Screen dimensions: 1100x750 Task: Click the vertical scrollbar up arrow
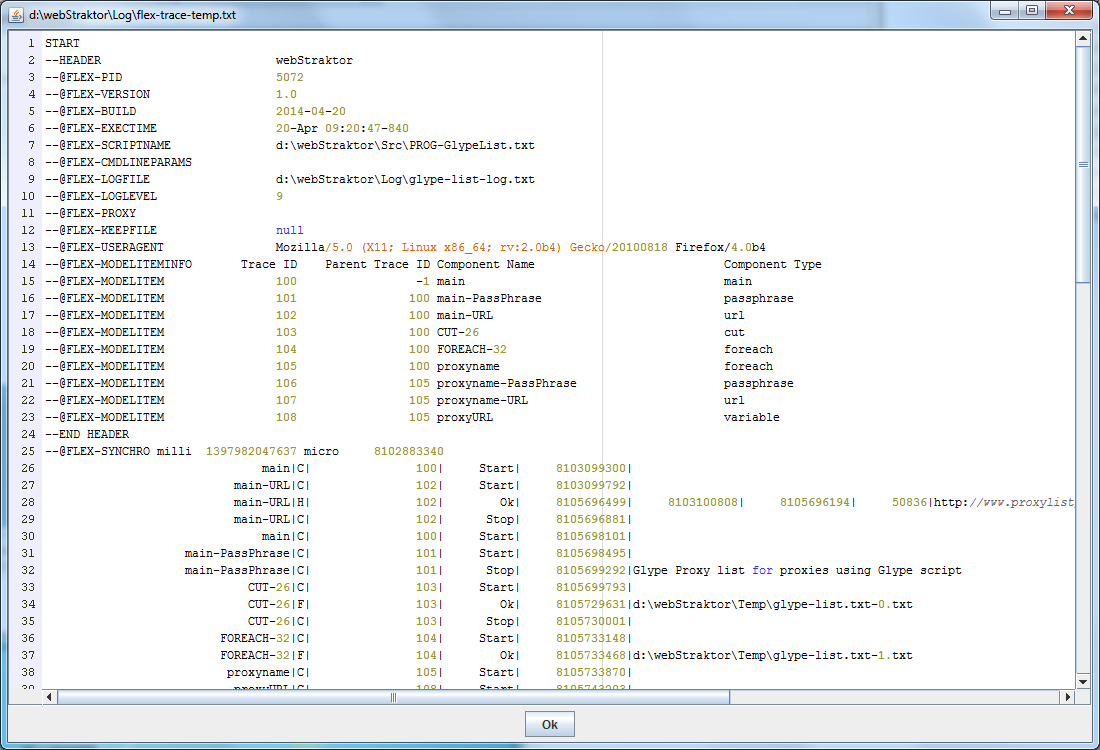[1082, 40]
